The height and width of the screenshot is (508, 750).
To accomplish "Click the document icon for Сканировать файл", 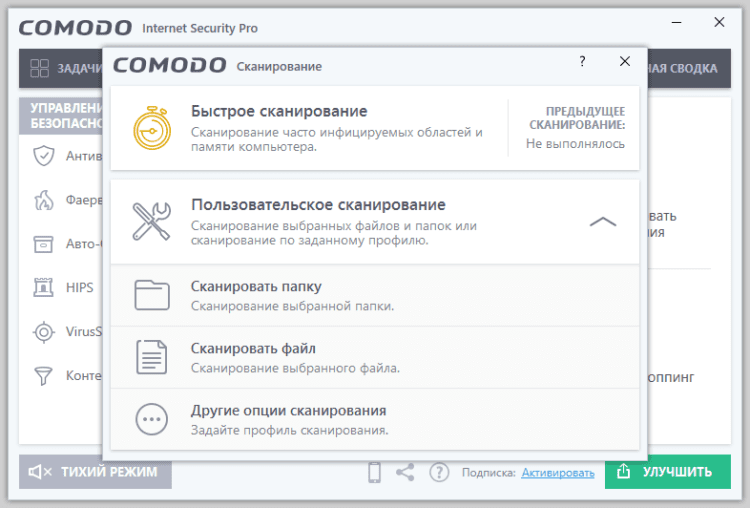I will (x=152, y=357).
